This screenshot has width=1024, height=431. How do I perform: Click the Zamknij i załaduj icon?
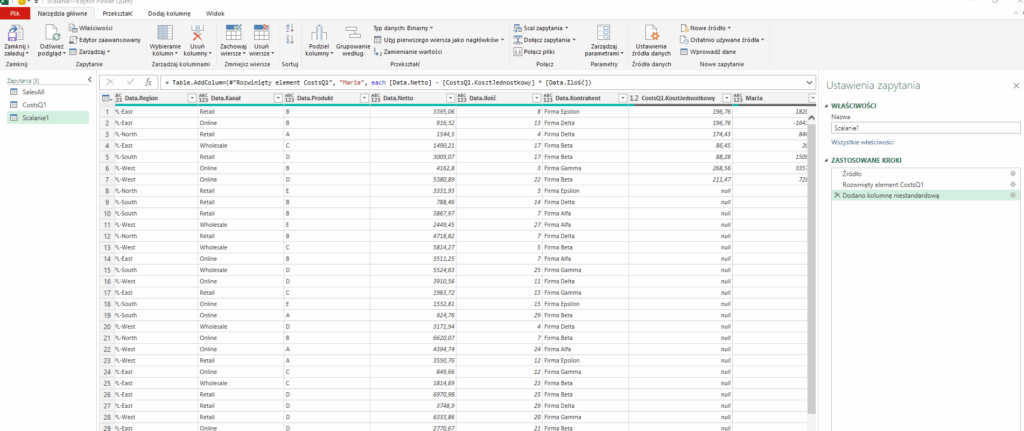pos(16,35)
